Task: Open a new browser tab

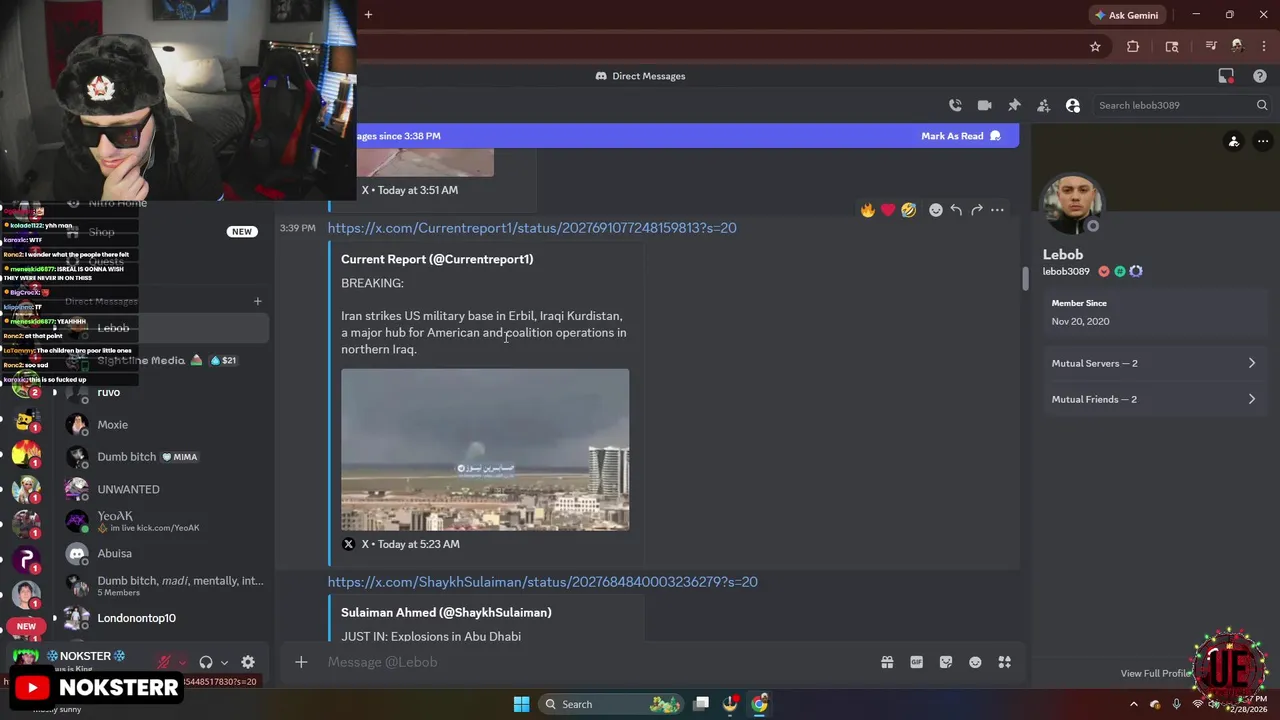Action: pyautogui.click(x=368, y=14)
